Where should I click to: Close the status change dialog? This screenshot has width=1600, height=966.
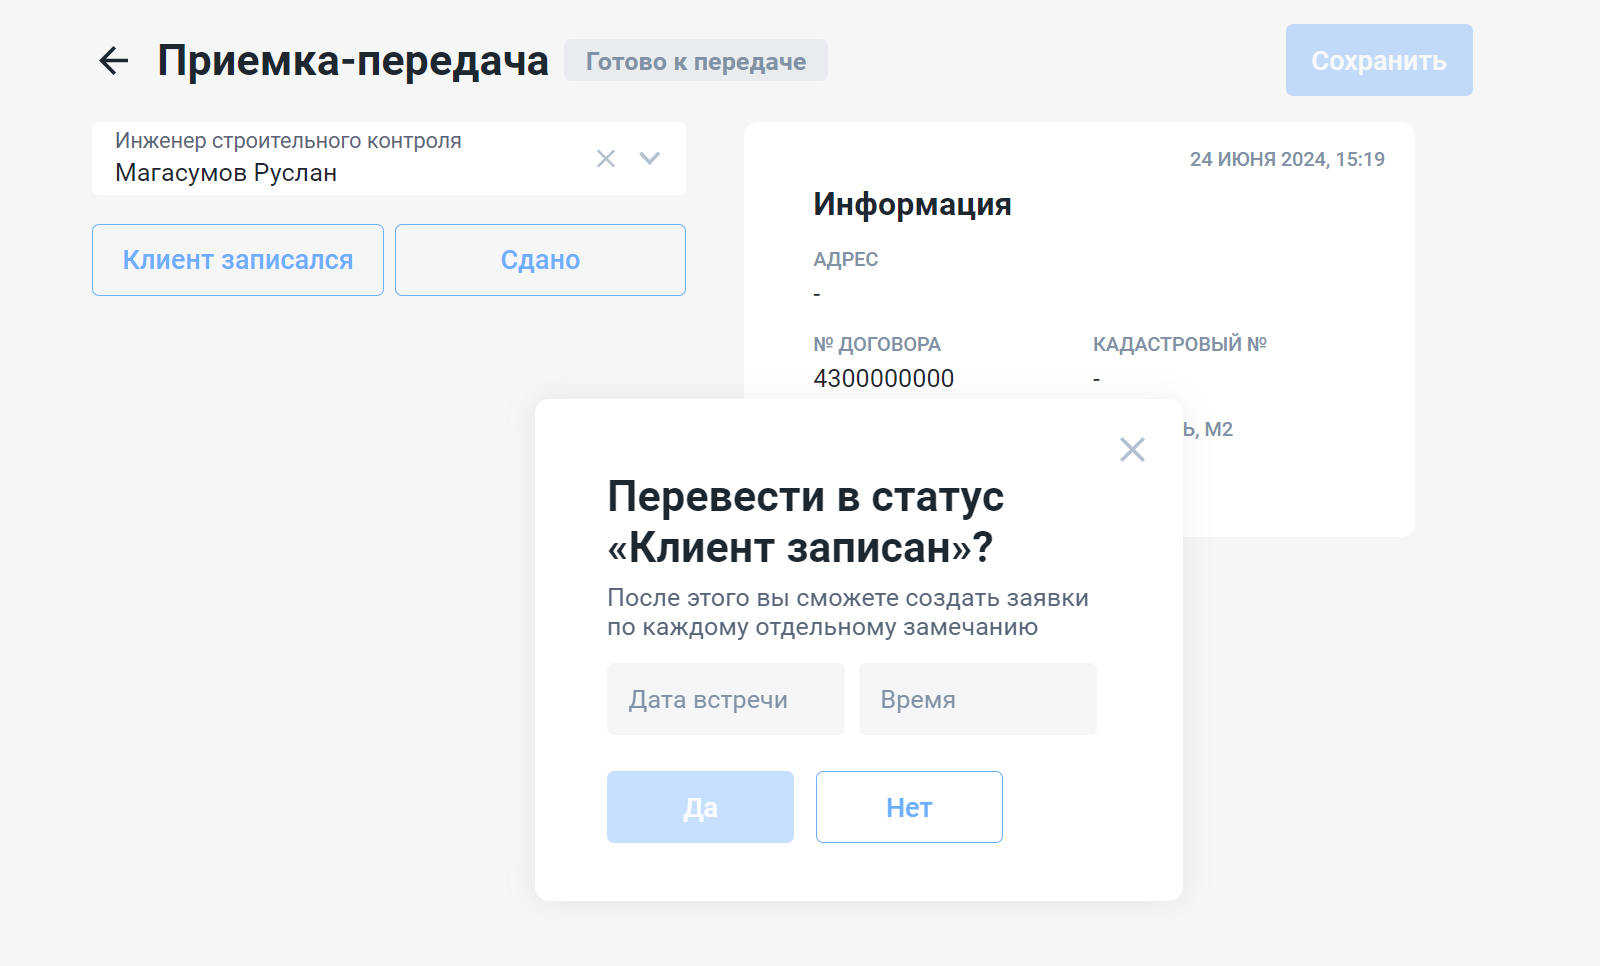1132,450
